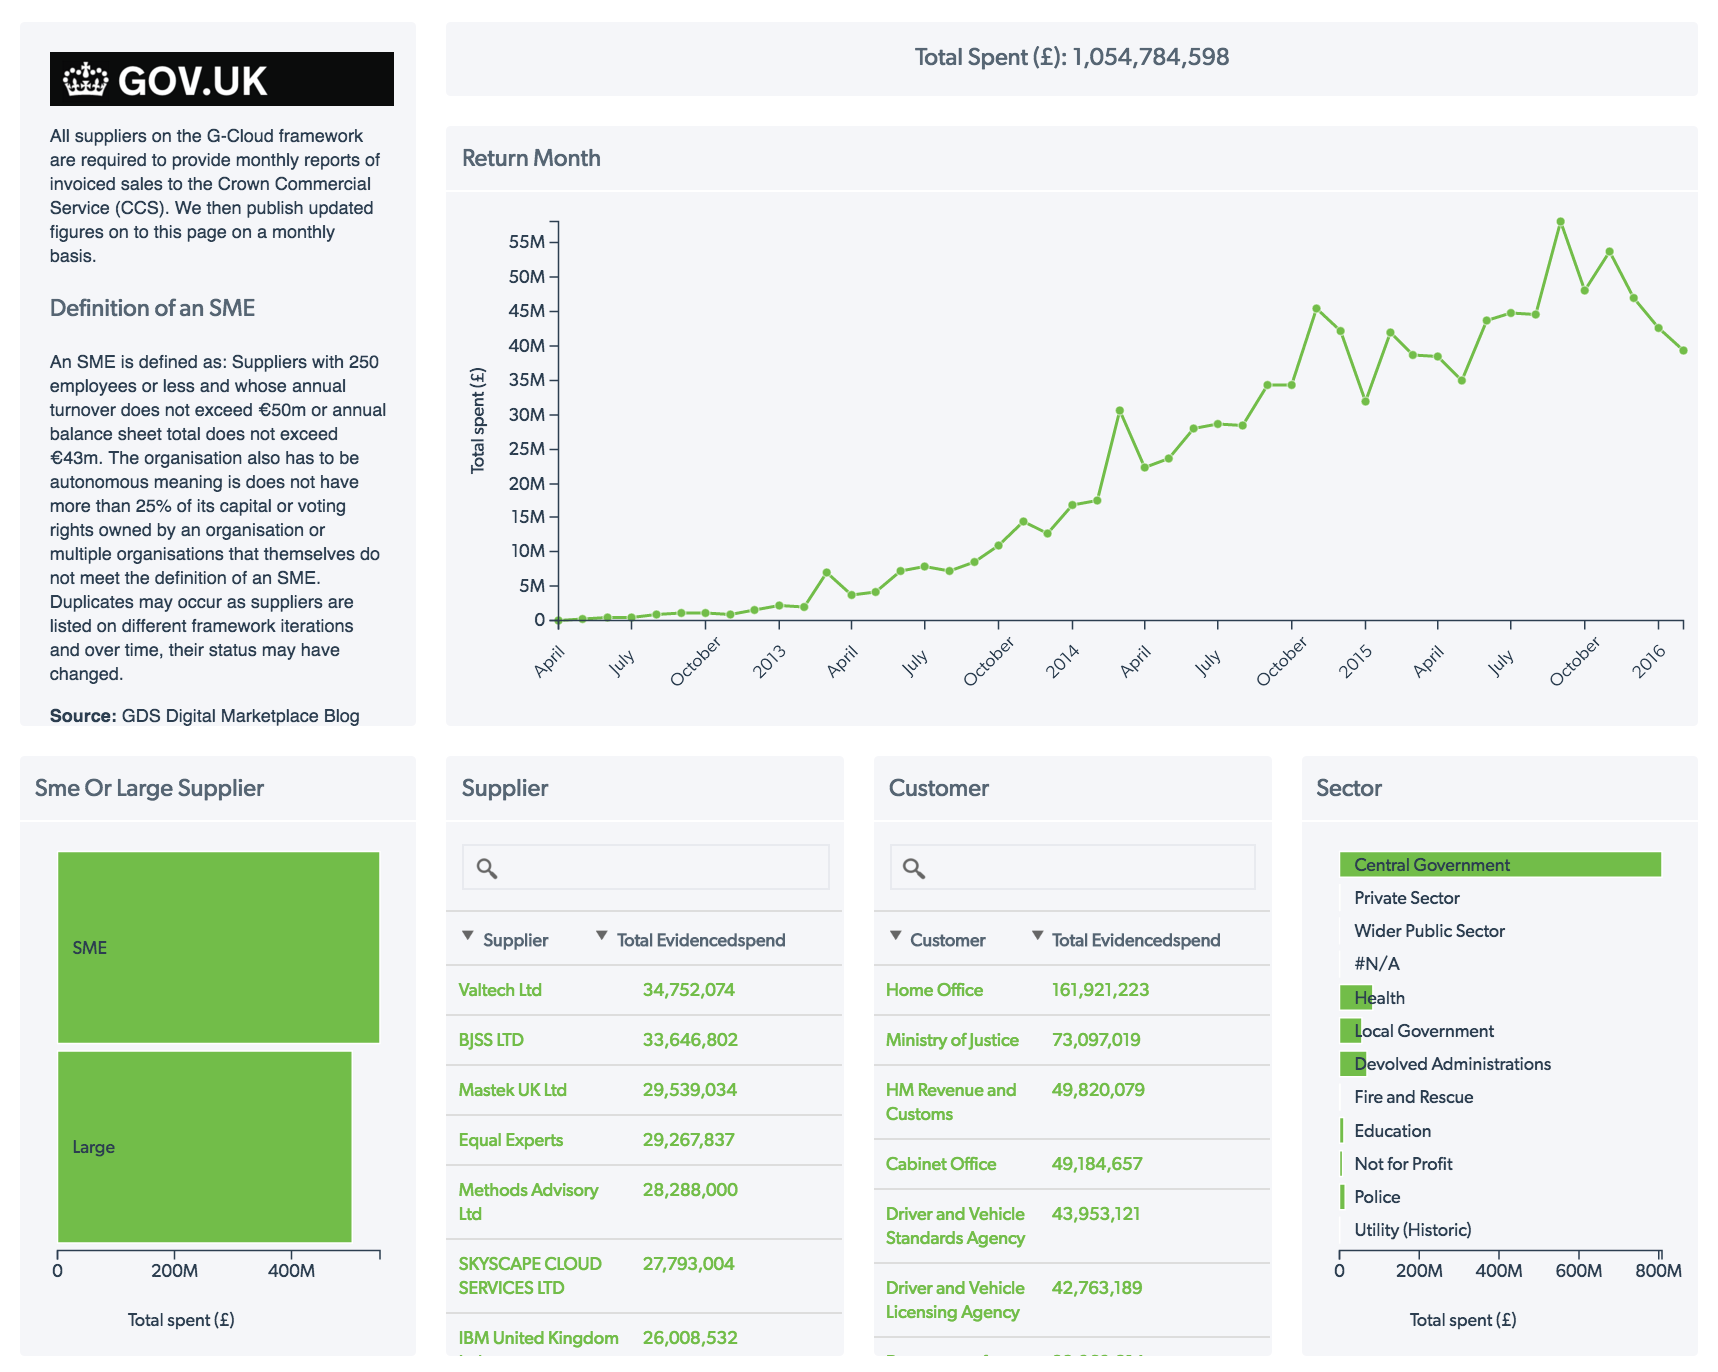The image size is (1718, 1372).
Task: Toggle the Private Sector filter
Action: click(x=1405, y=897)
